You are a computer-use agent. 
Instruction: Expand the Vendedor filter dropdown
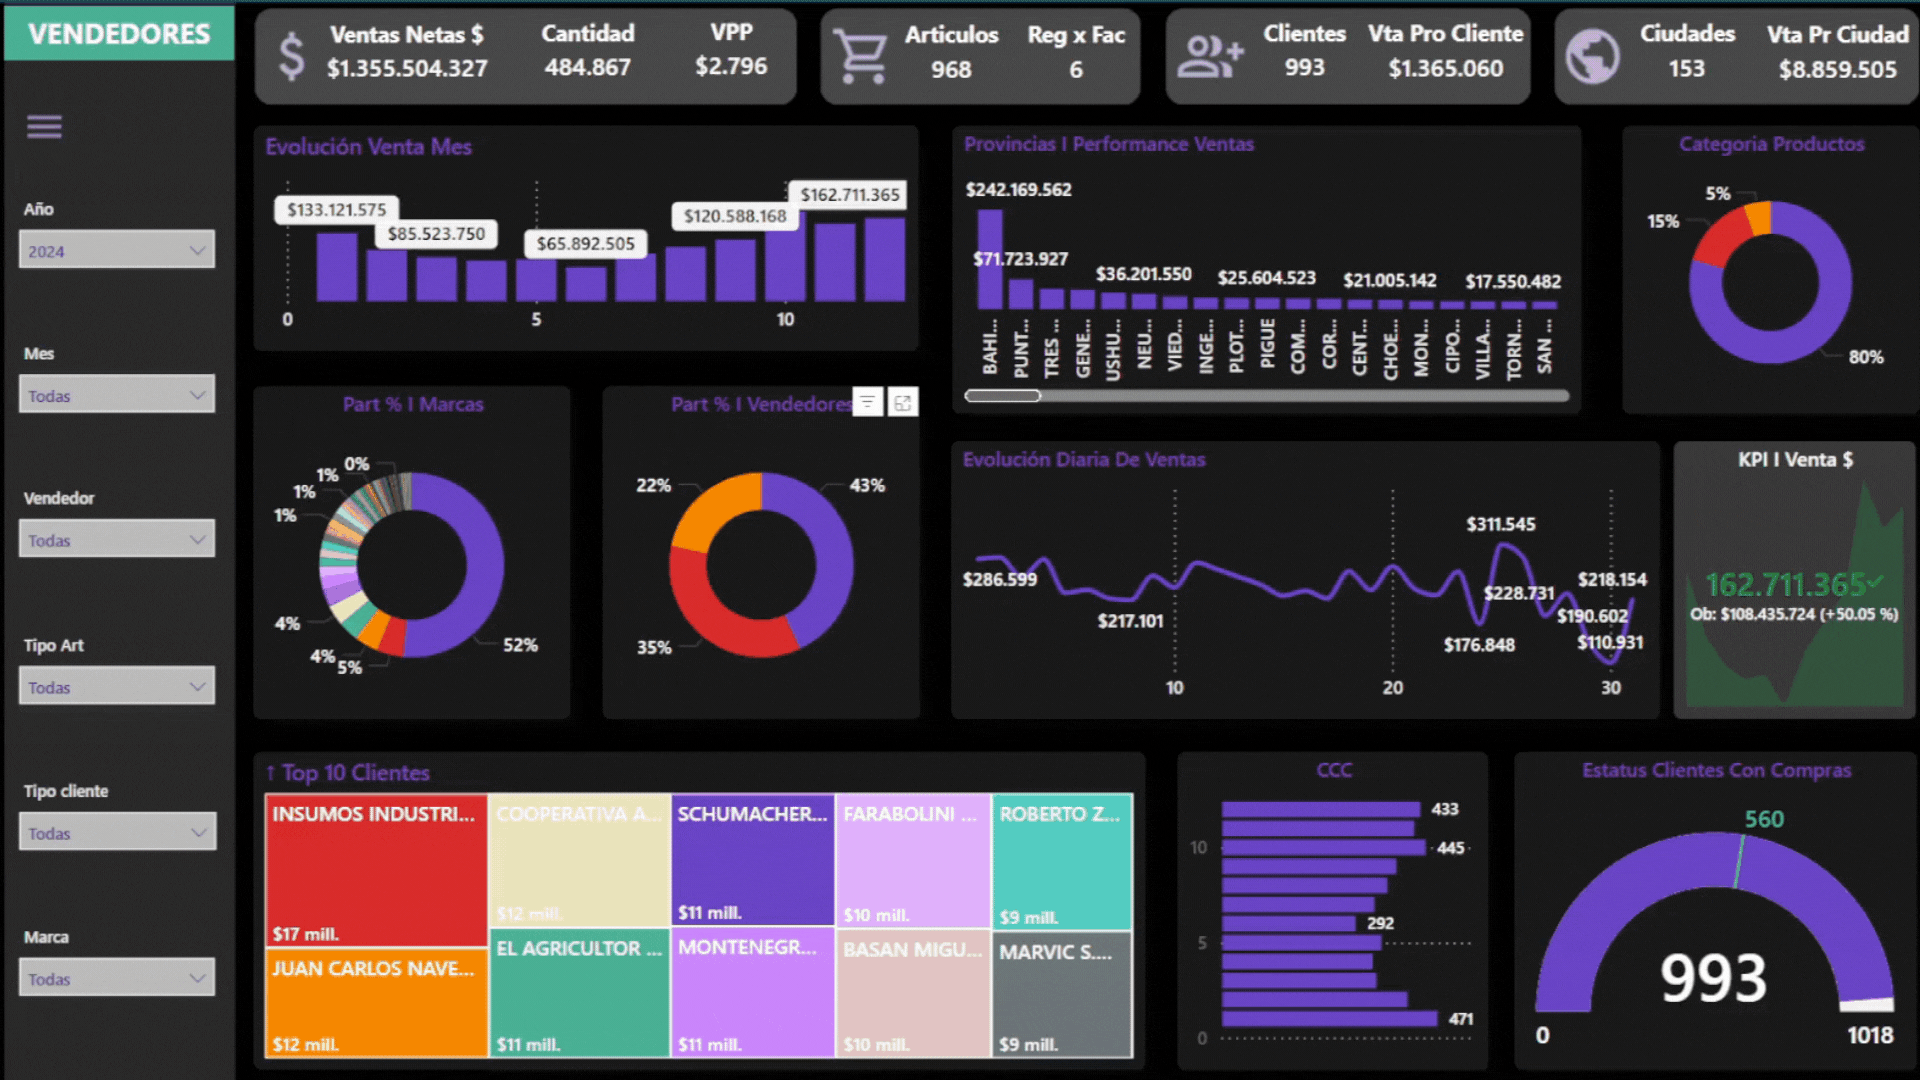pos(116,540)
